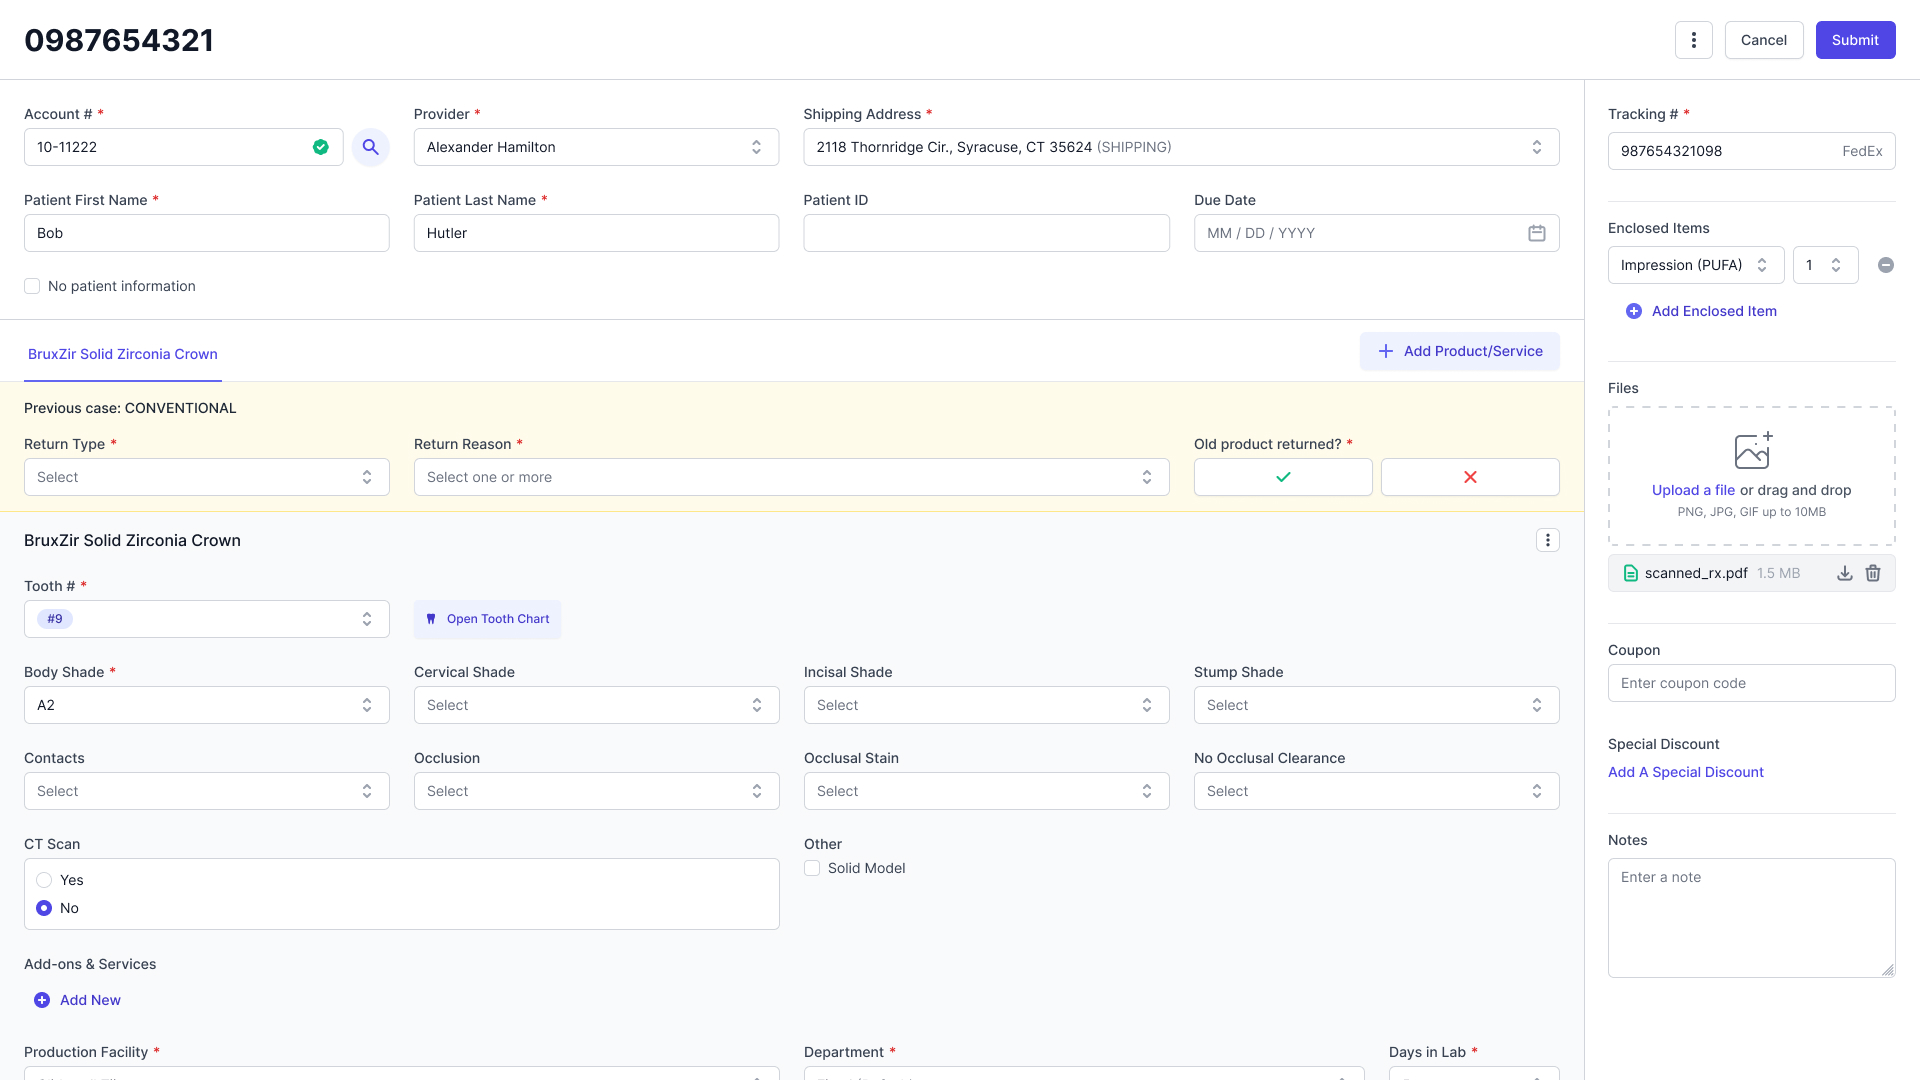Click into the Enter coupon code field
This screenshot has width=1920, height=1080.
click(1750, 683)
